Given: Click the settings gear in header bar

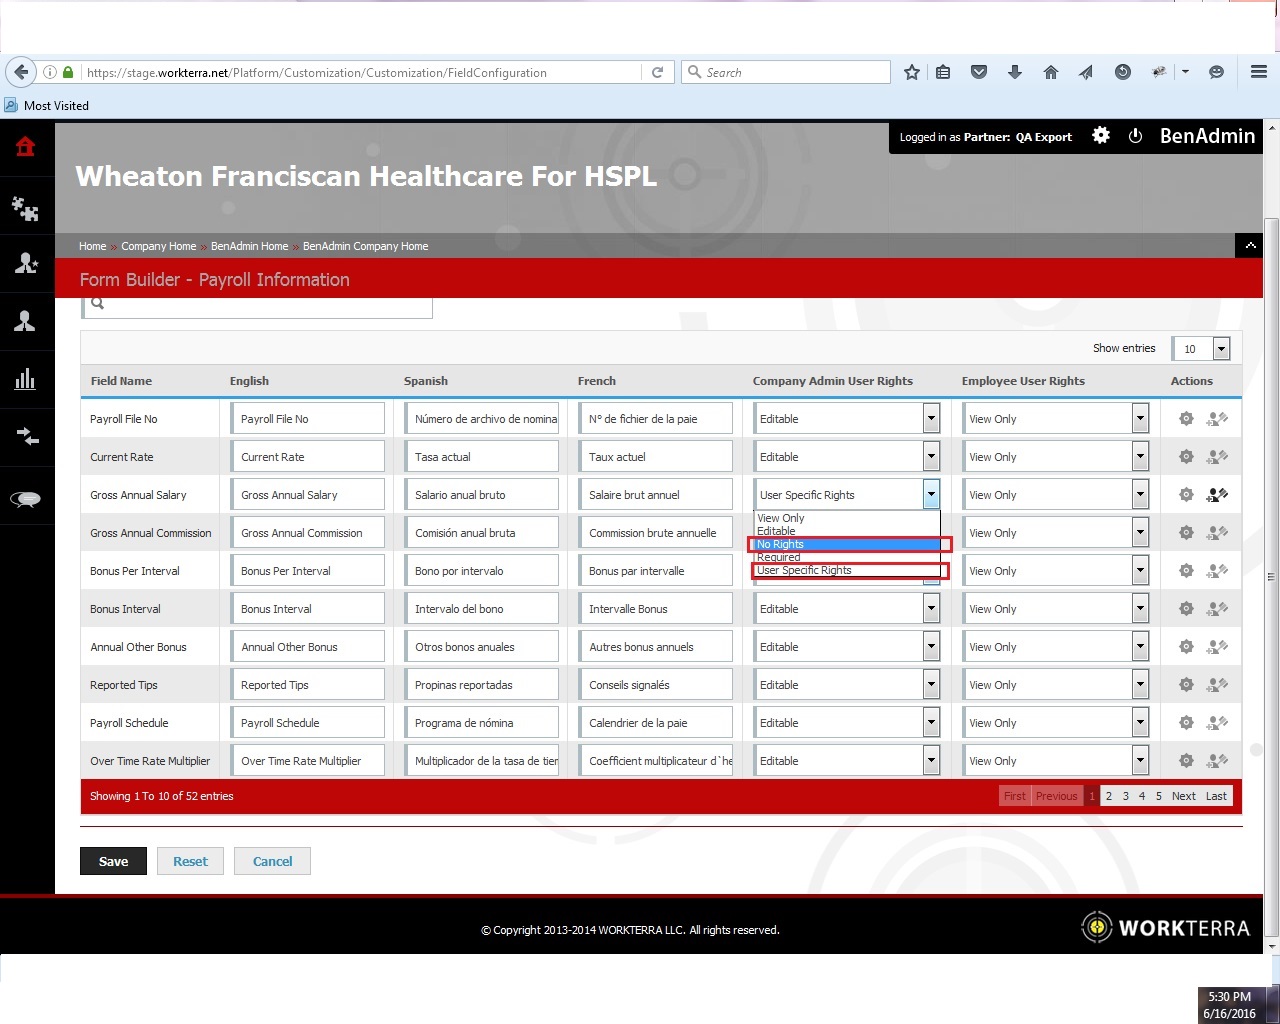Looking at the screenshot, I should [x=1101, y=136].
